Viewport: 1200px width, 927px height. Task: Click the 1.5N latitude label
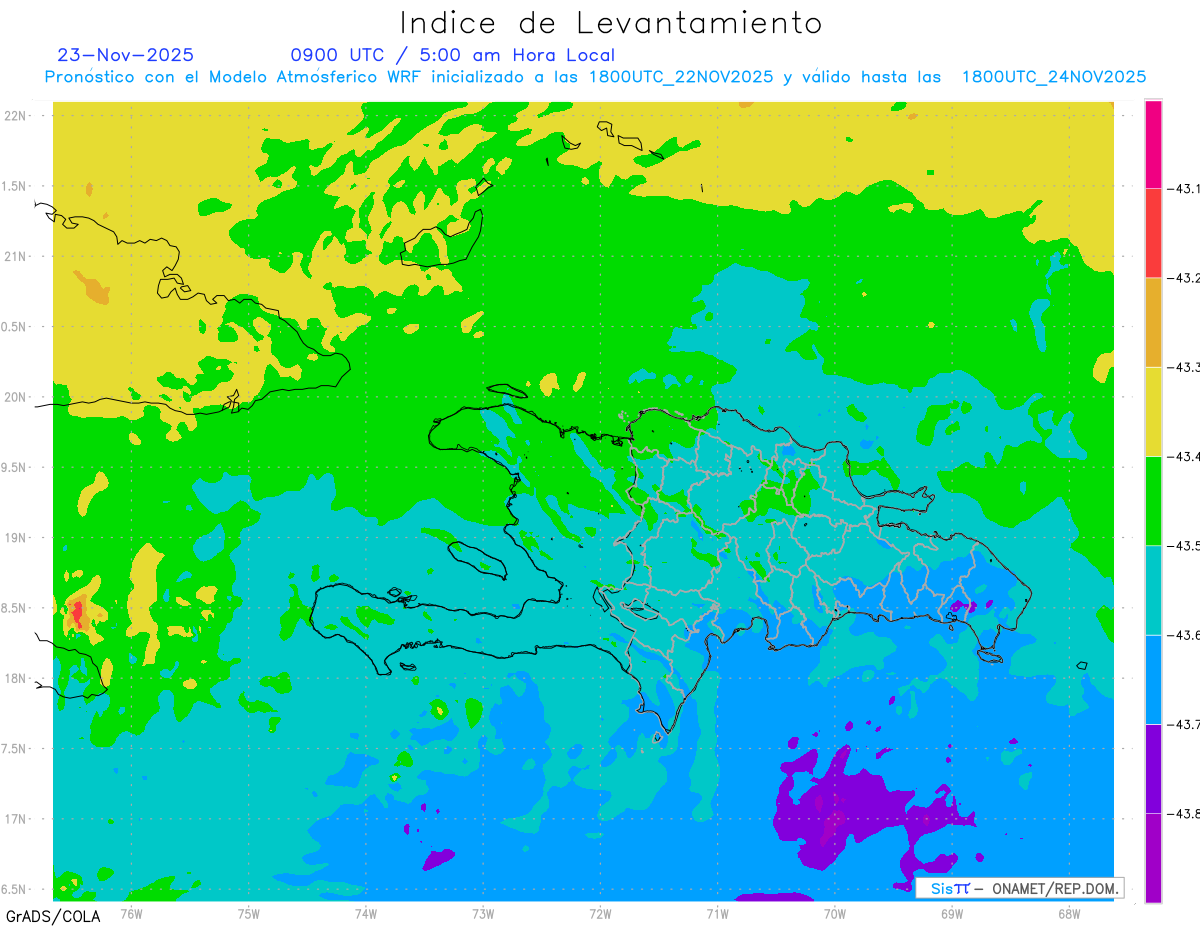point(15,186)
